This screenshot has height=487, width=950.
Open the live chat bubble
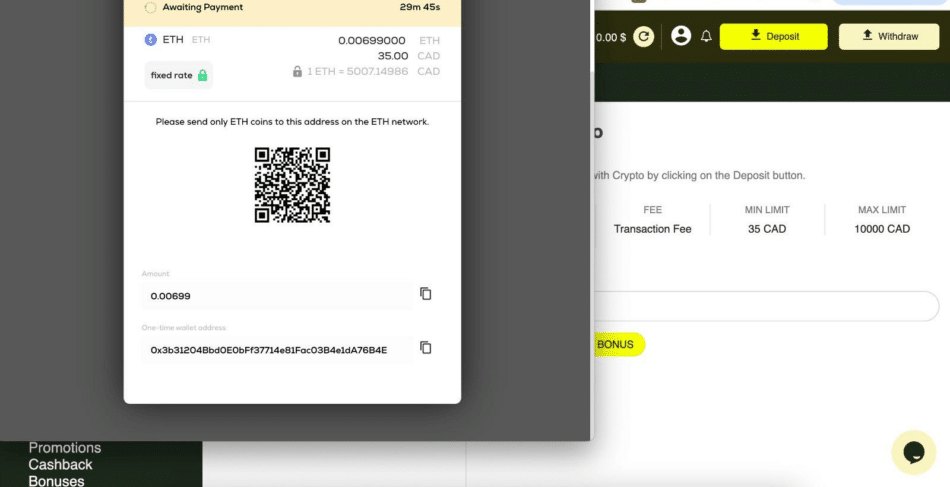click(x=914, y=452)
